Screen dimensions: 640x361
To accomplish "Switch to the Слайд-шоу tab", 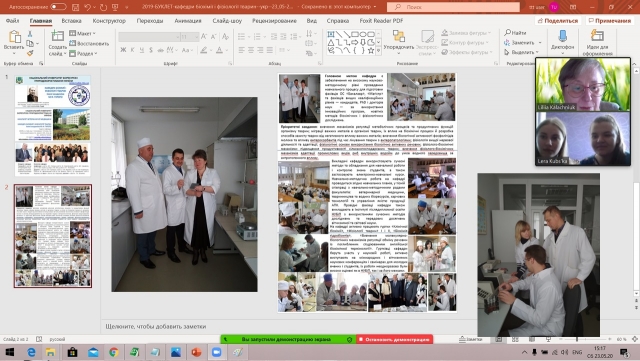I will tap(227, 20).
